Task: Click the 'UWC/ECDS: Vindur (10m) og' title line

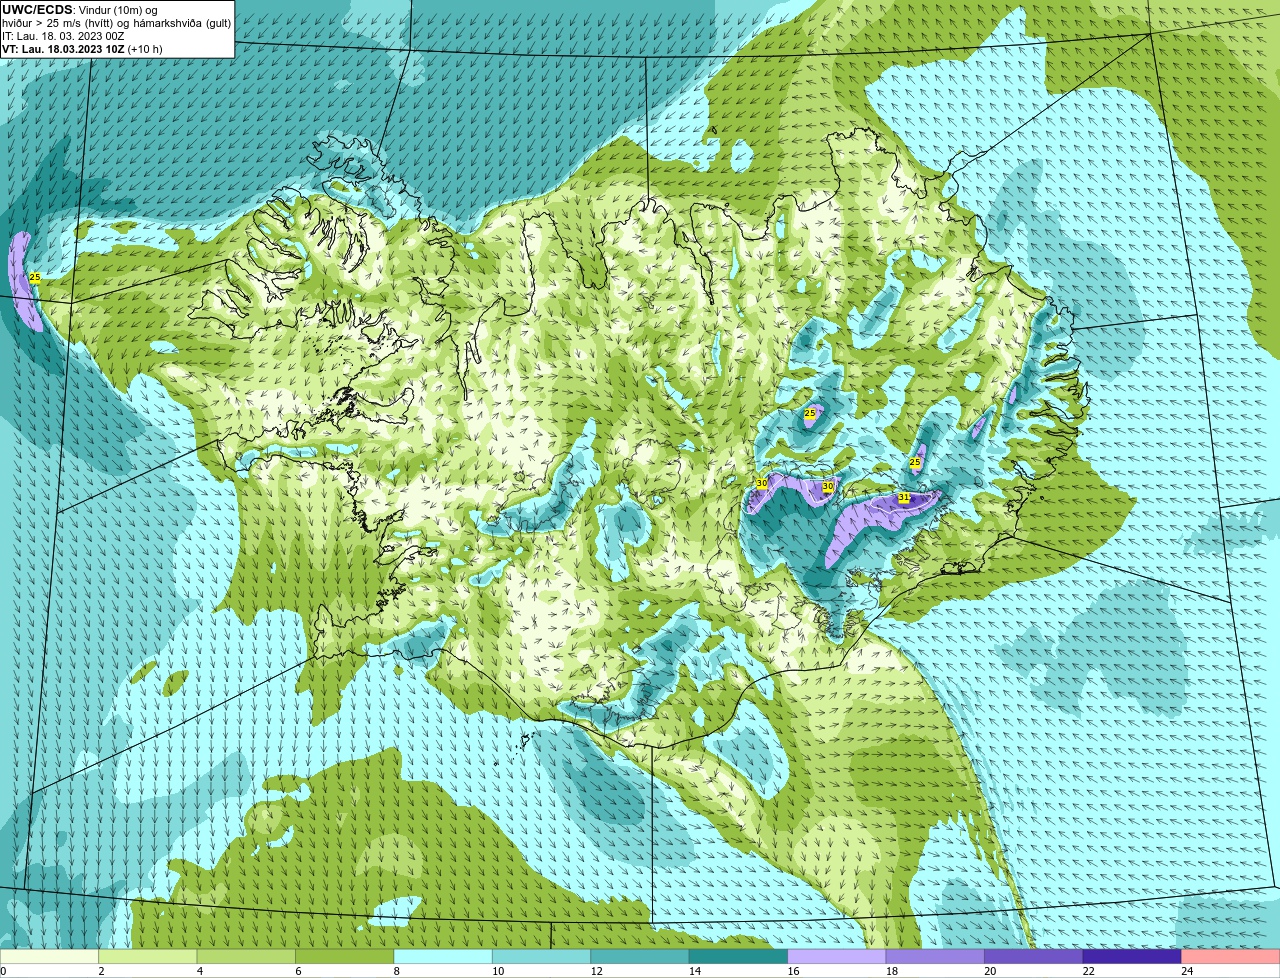Action: click(x=80, y=10)
